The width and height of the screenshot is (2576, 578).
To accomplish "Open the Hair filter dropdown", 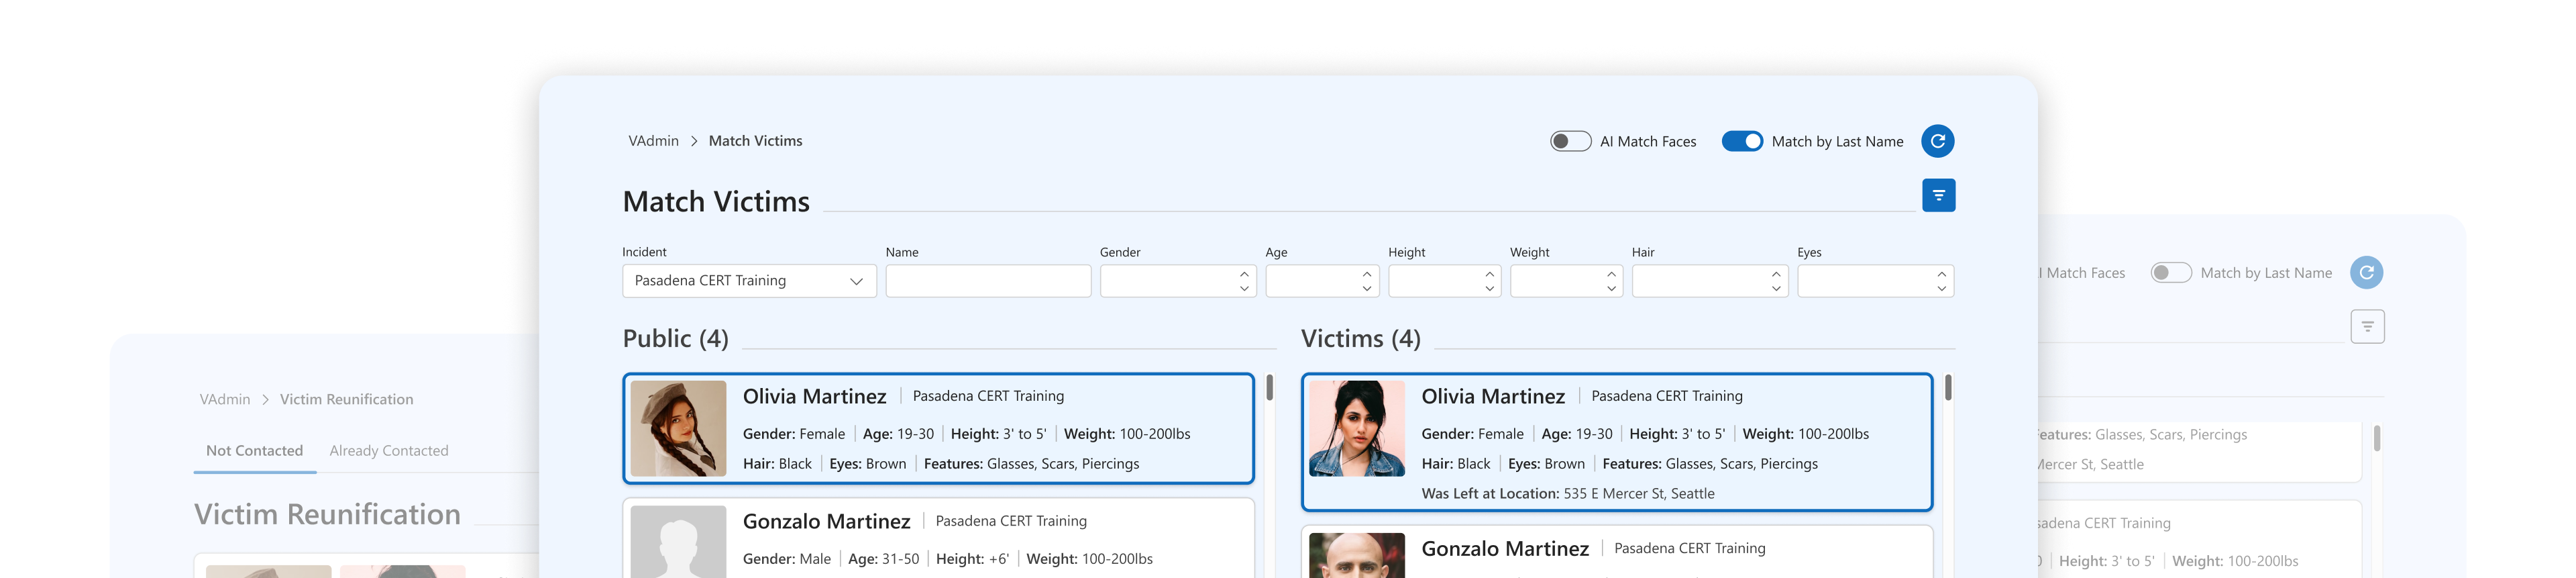I will [x=1709, y=281].
